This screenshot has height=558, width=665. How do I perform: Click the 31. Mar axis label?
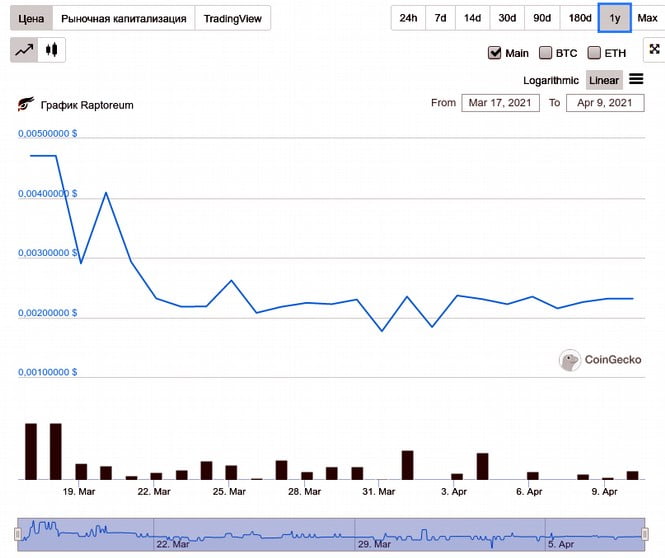pos(379,492)
